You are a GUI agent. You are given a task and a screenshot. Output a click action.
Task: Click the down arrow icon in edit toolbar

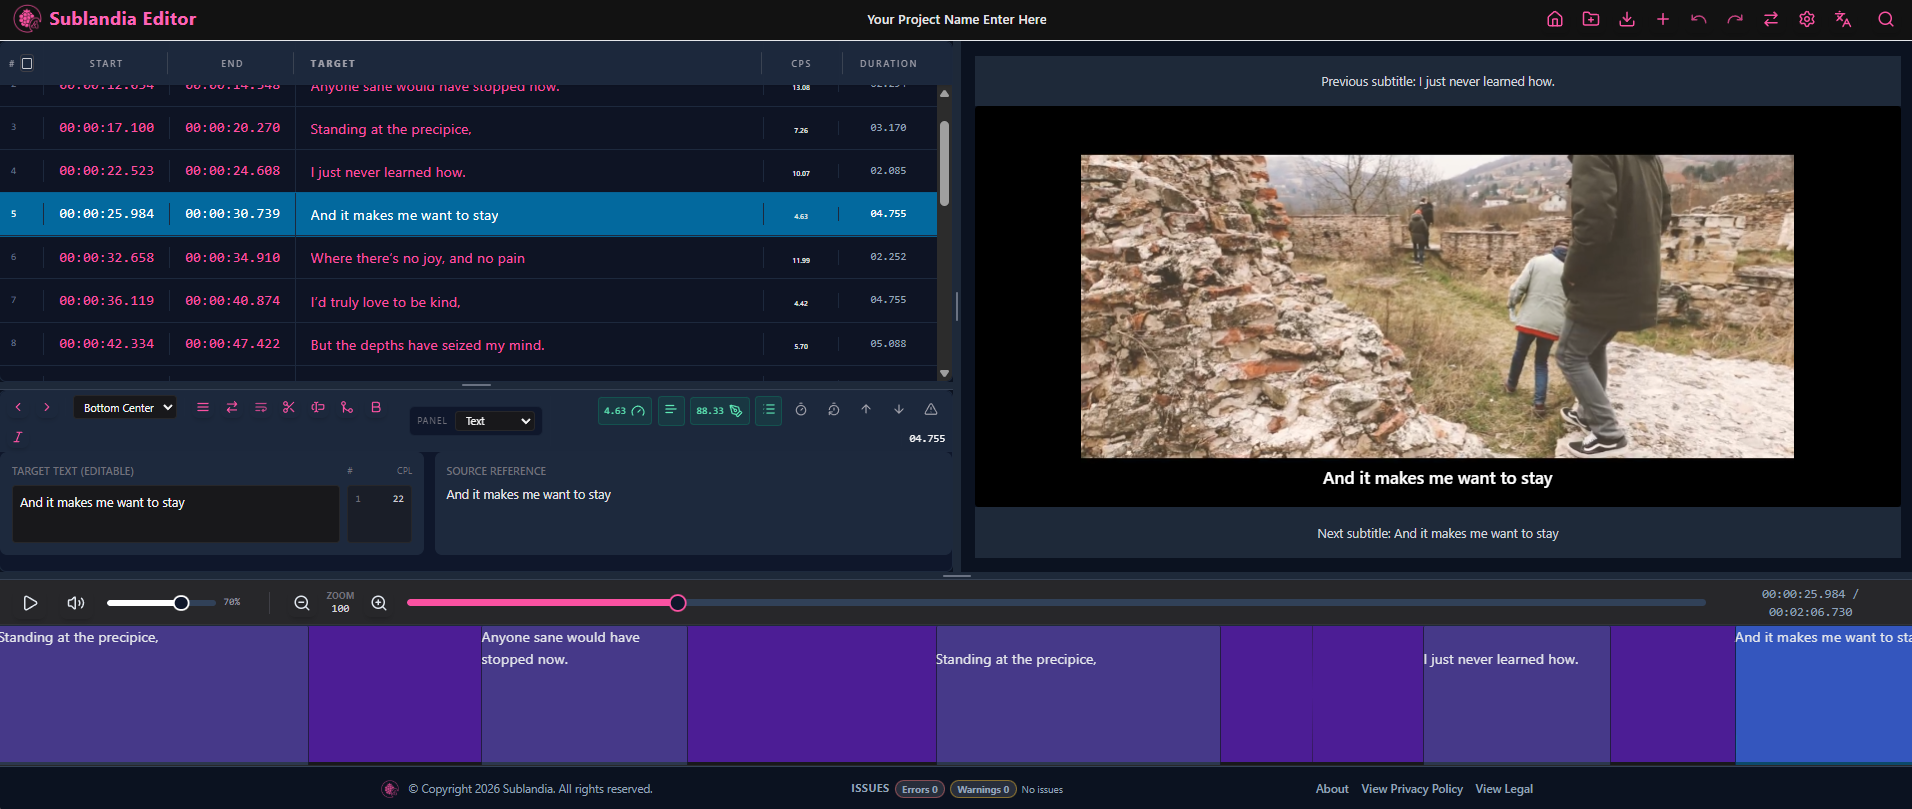899,409
